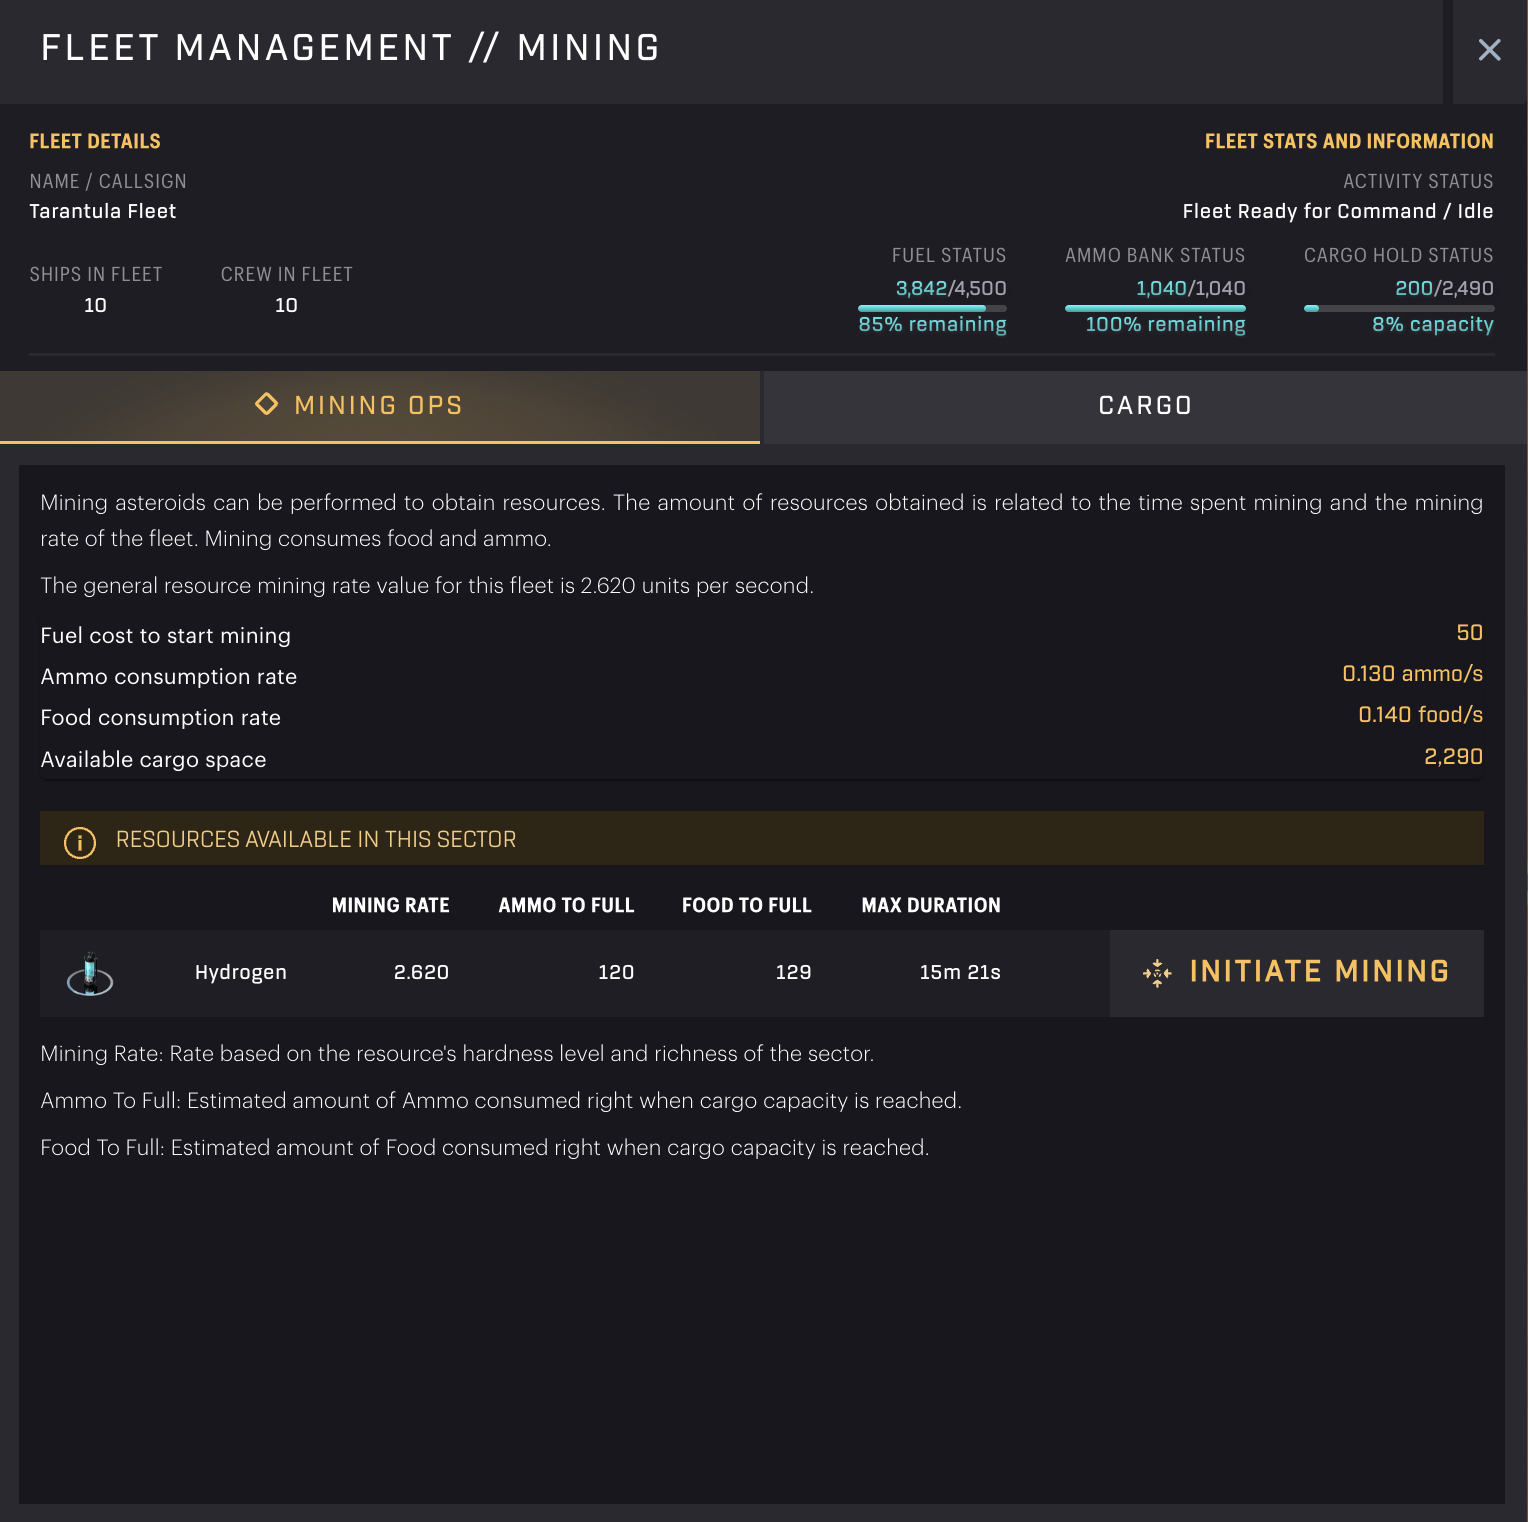
Task: Click the Max Duration column header
Action: click(931, 905)
